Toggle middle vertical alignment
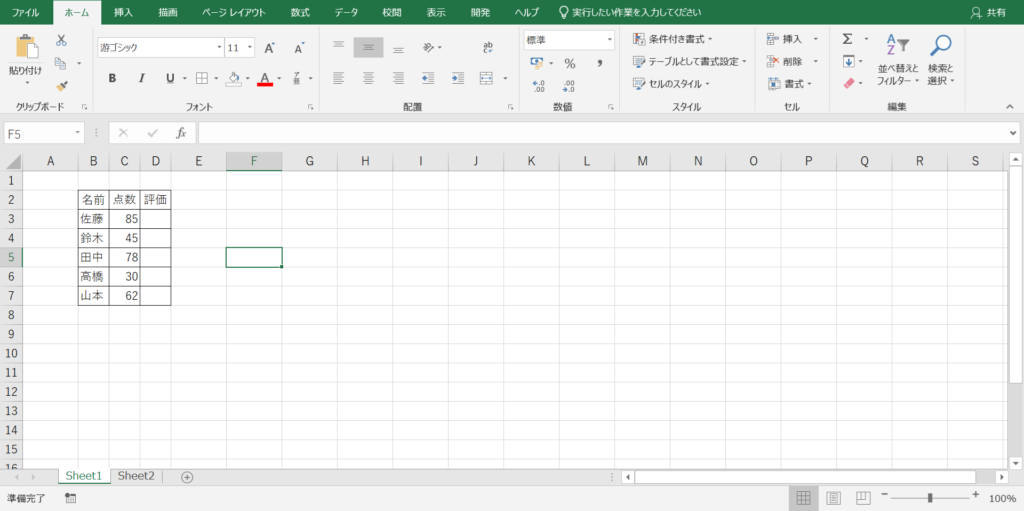 point(368,47)
